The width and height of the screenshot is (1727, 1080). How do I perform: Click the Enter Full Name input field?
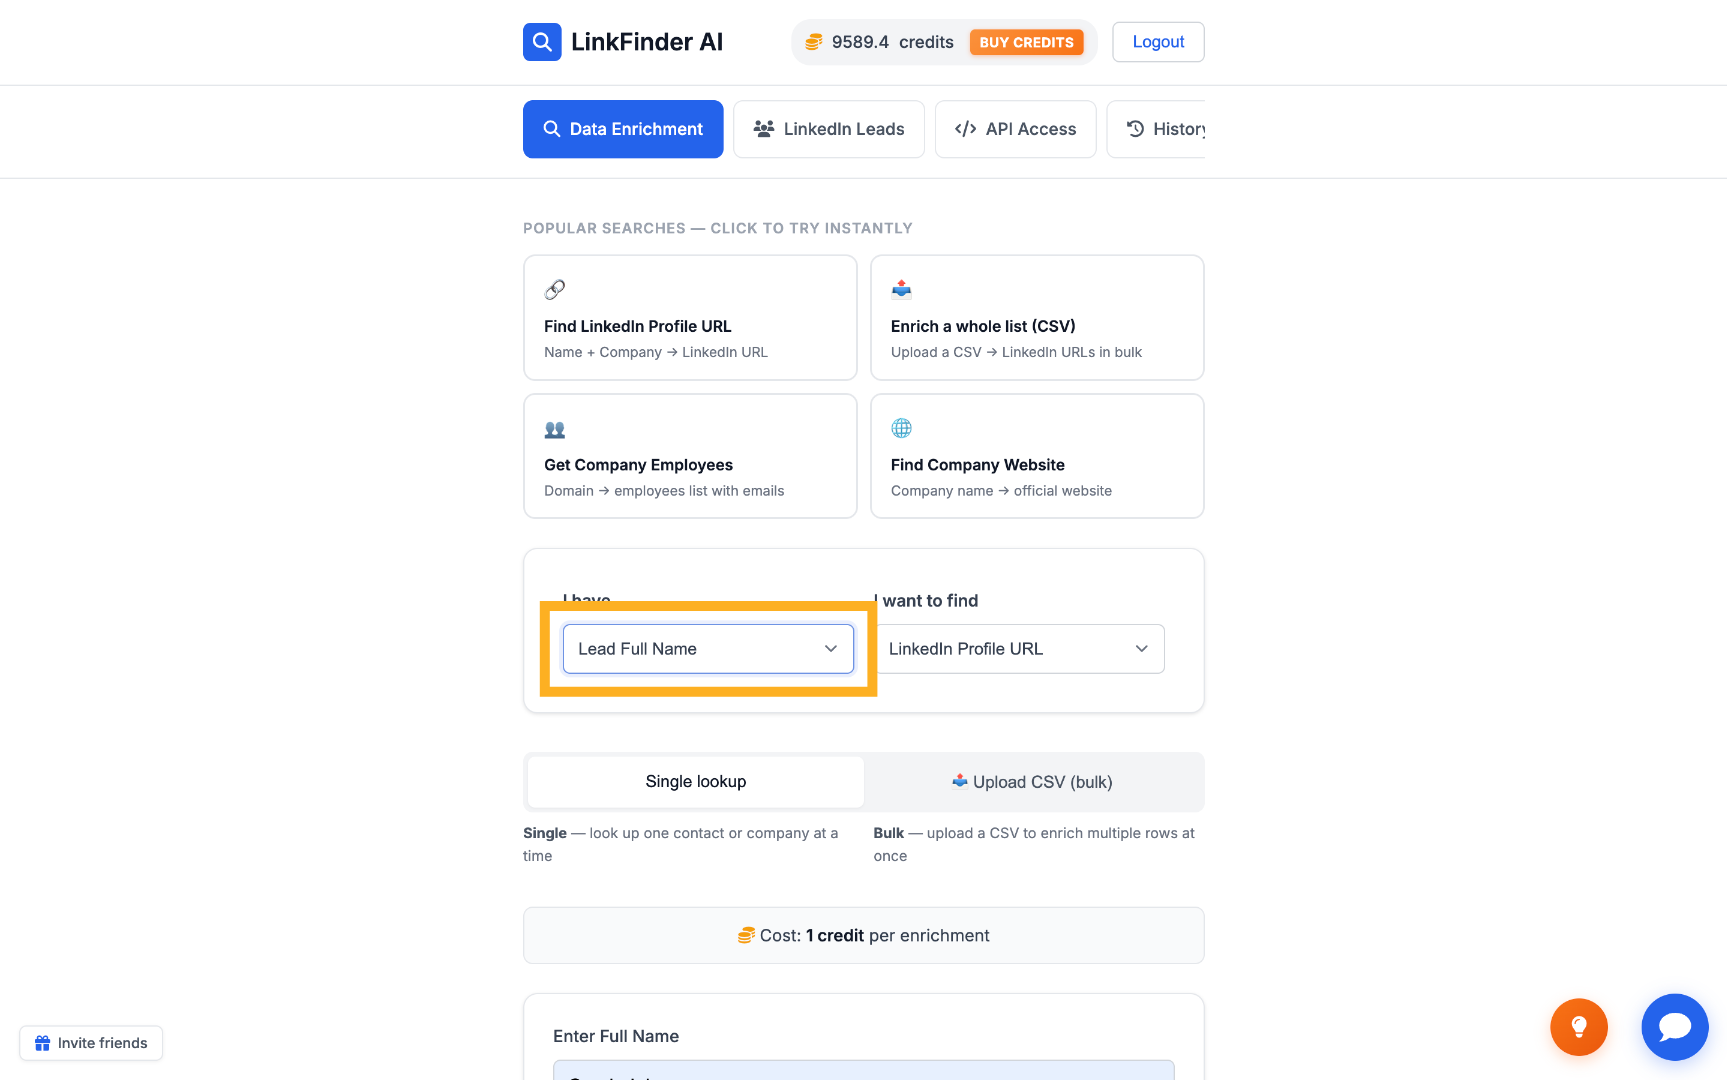point(864,1070)
